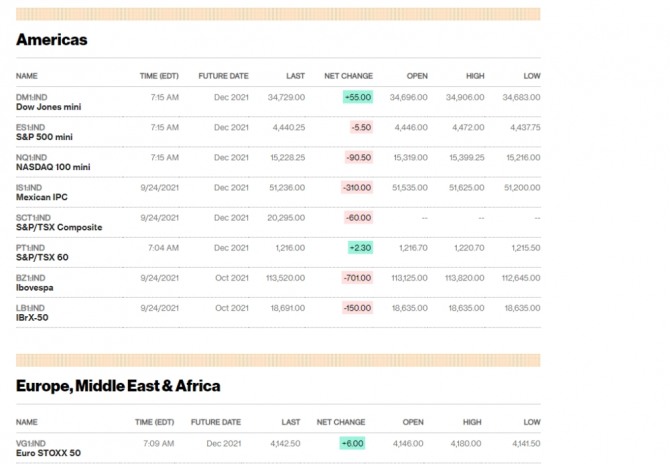Click the LAST column header in Americas

(x=295, y=75)
